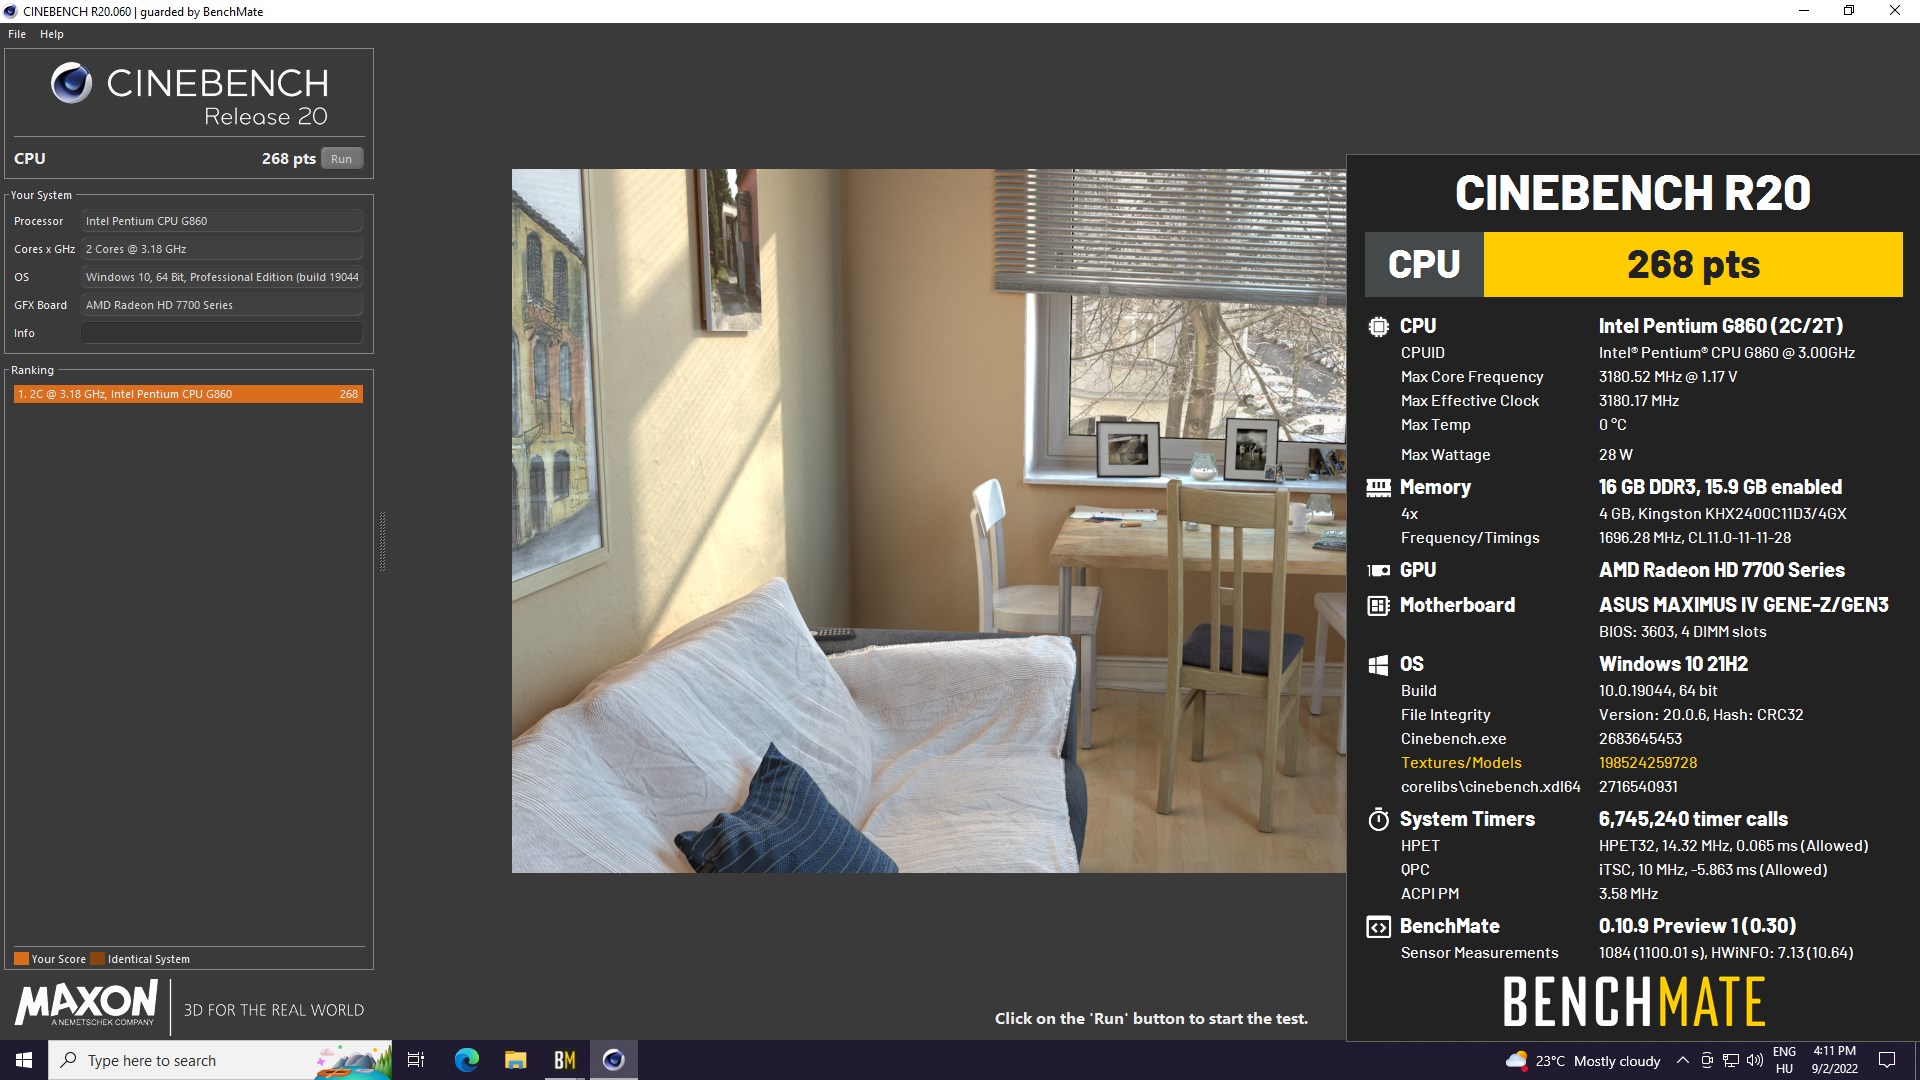Open File Explorer from the taskbar
The image size is (1920, 1080).
pyautogui.click(x=515, y=1060)
